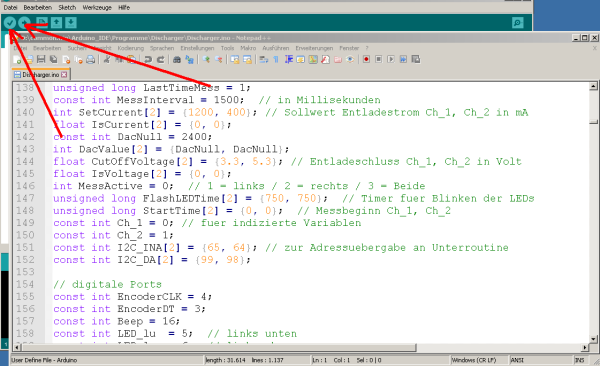
Task: Click the Find binoculars icon in Notepad++
Action: tap(177, 59)
